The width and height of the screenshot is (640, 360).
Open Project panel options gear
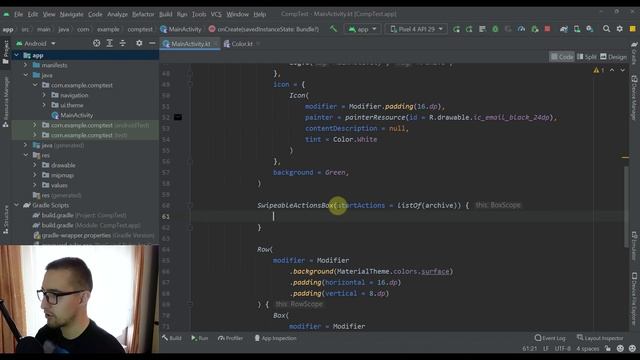coord(139,43)
